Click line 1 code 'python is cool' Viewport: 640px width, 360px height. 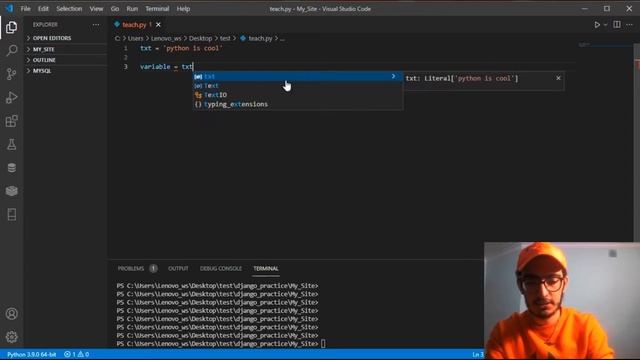point(193,48)
